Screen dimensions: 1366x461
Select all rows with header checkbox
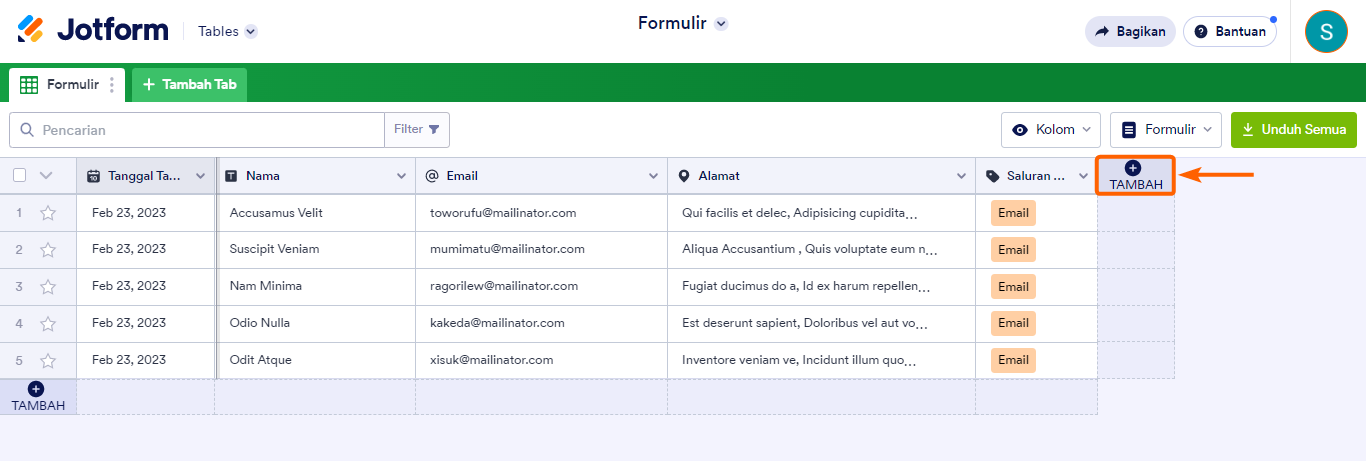click(20, 176)
